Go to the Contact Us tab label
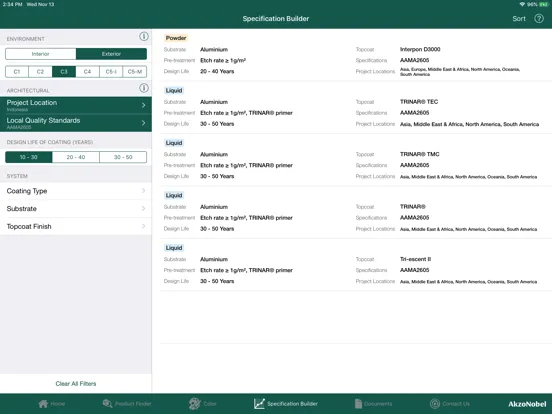 pyautogui.click(x=456, y=404)
